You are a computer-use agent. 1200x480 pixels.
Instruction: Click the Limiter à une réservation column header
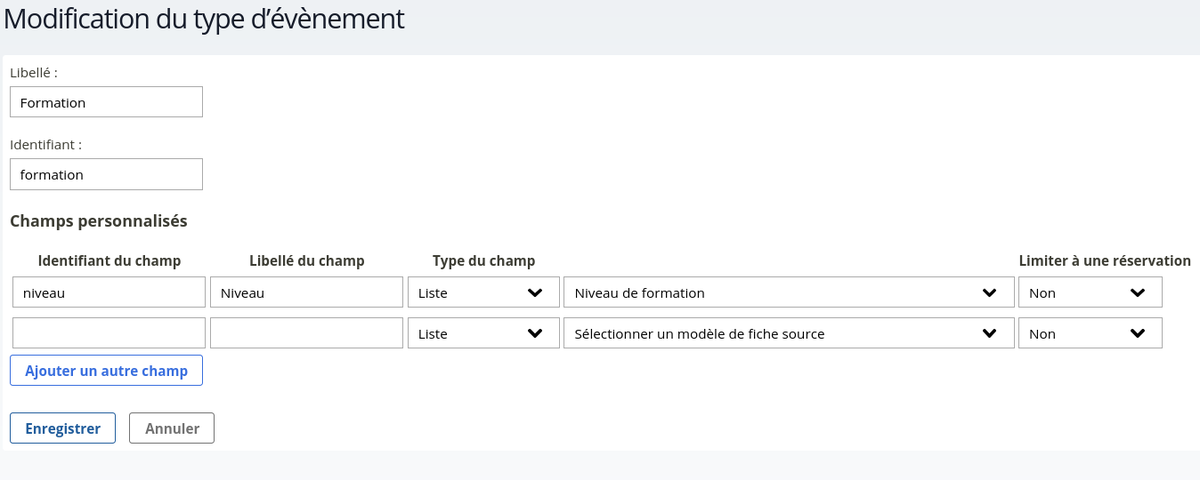tap(1104, 260)
